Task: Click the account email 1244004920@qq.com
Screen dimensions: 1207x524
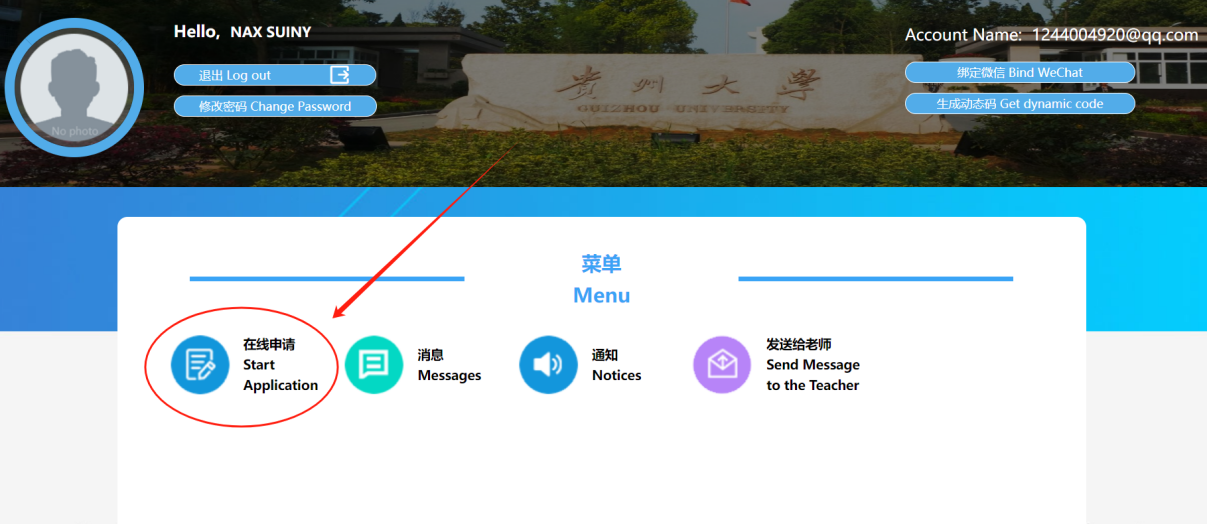Action: 1114,35
